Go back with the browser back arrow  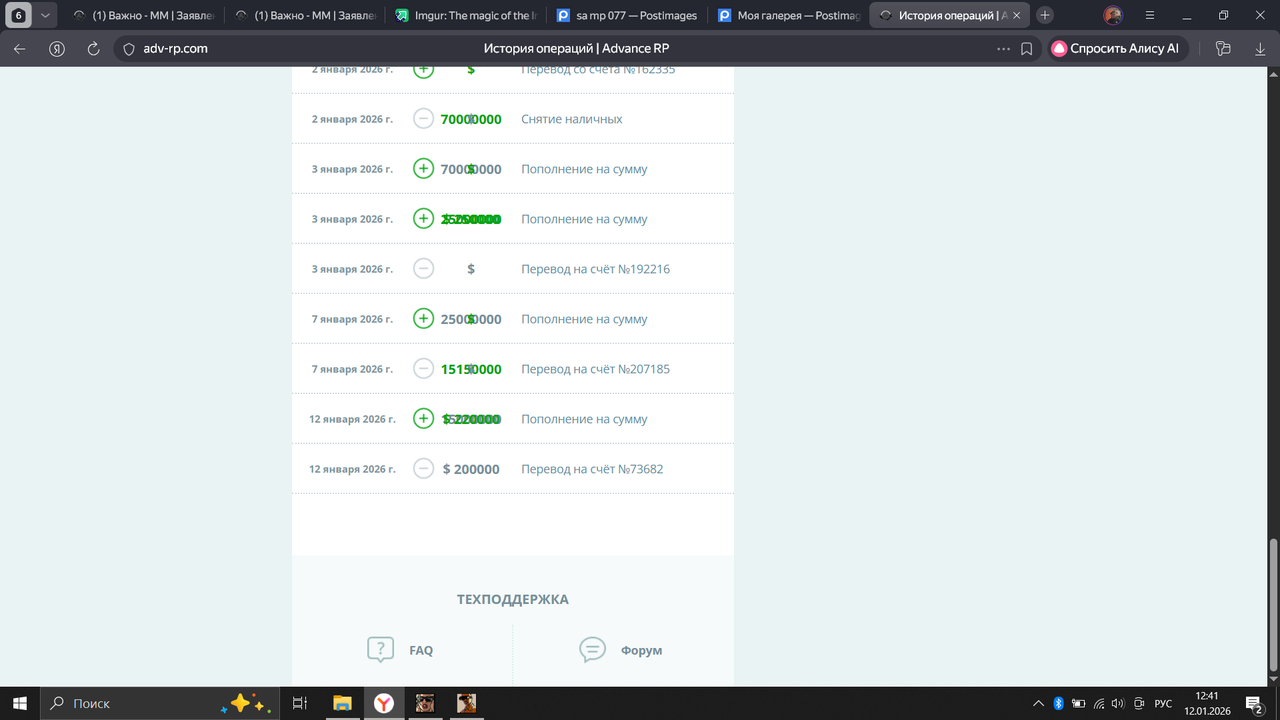tap(20, 48)
